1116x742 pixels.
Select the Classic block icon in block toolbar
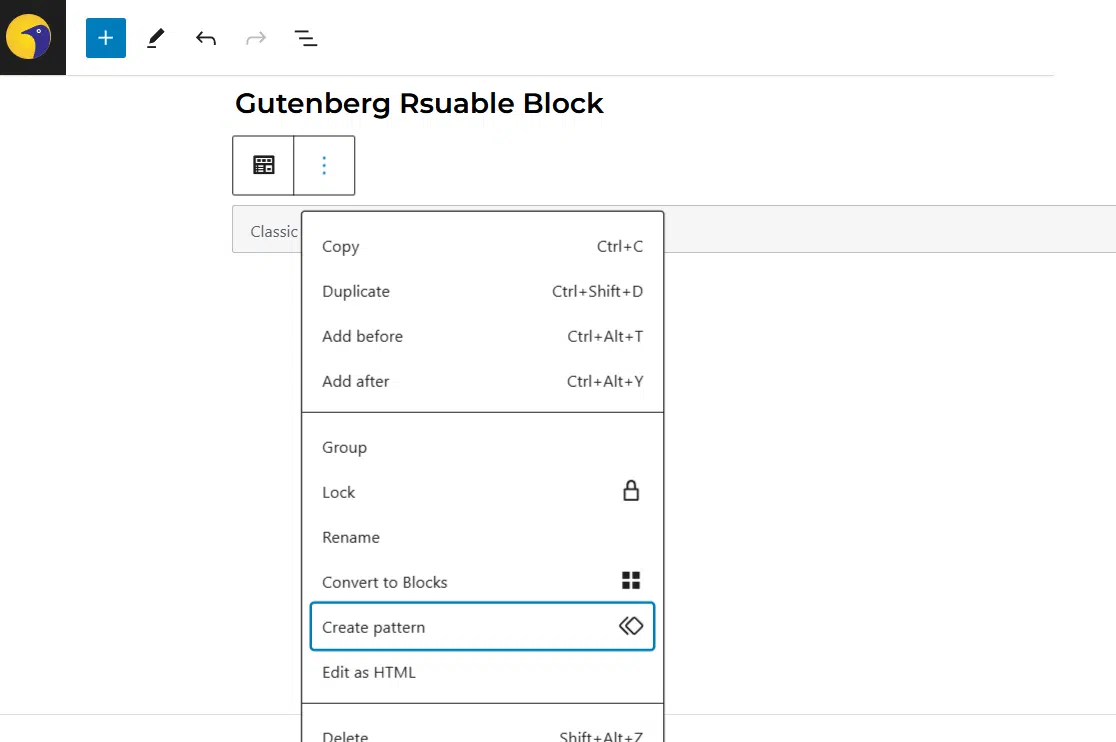point(263,164)
